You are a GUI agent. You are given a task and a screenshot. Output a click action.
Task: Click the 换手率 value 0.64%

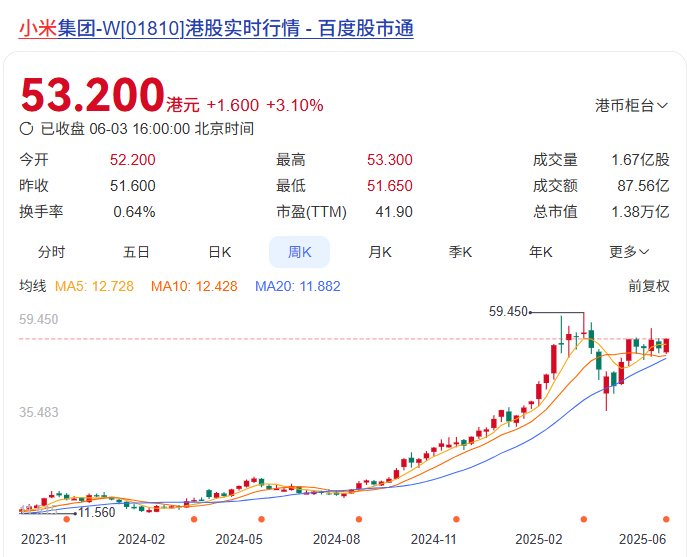[135, 212]
